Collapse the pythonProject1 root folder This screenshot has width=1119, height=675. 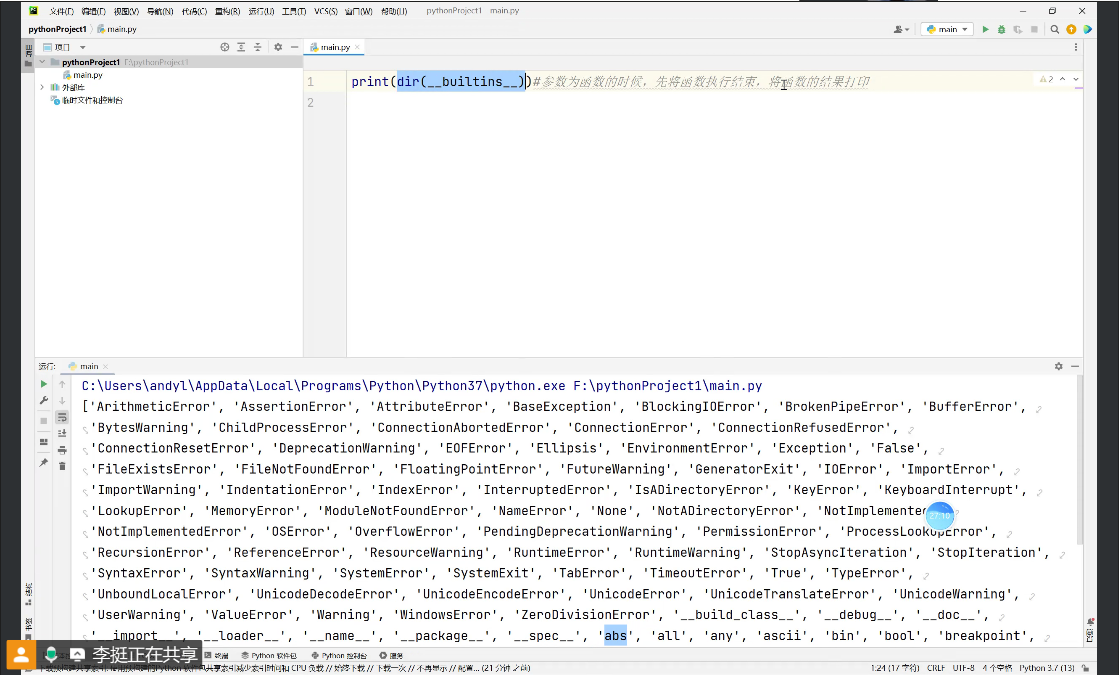coord(42,62)
